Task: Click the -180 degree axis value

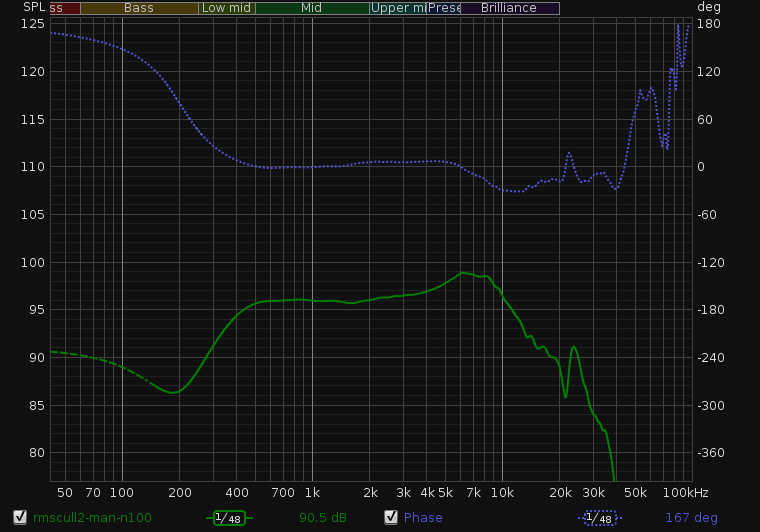Action: (x=711, y=310)
